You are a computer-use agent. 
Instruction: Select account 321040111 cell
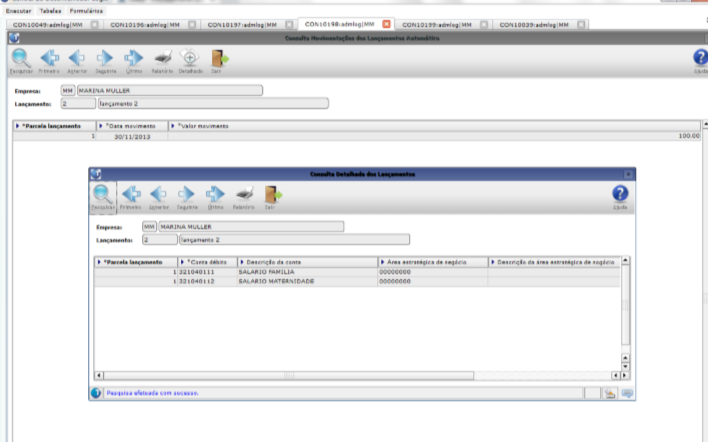pos(208,272)
